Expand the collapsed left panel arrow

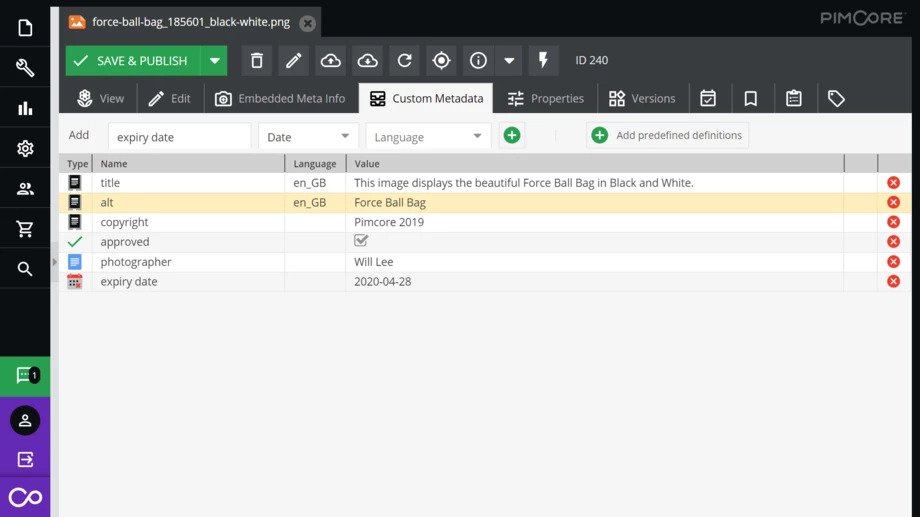point(55,262)
